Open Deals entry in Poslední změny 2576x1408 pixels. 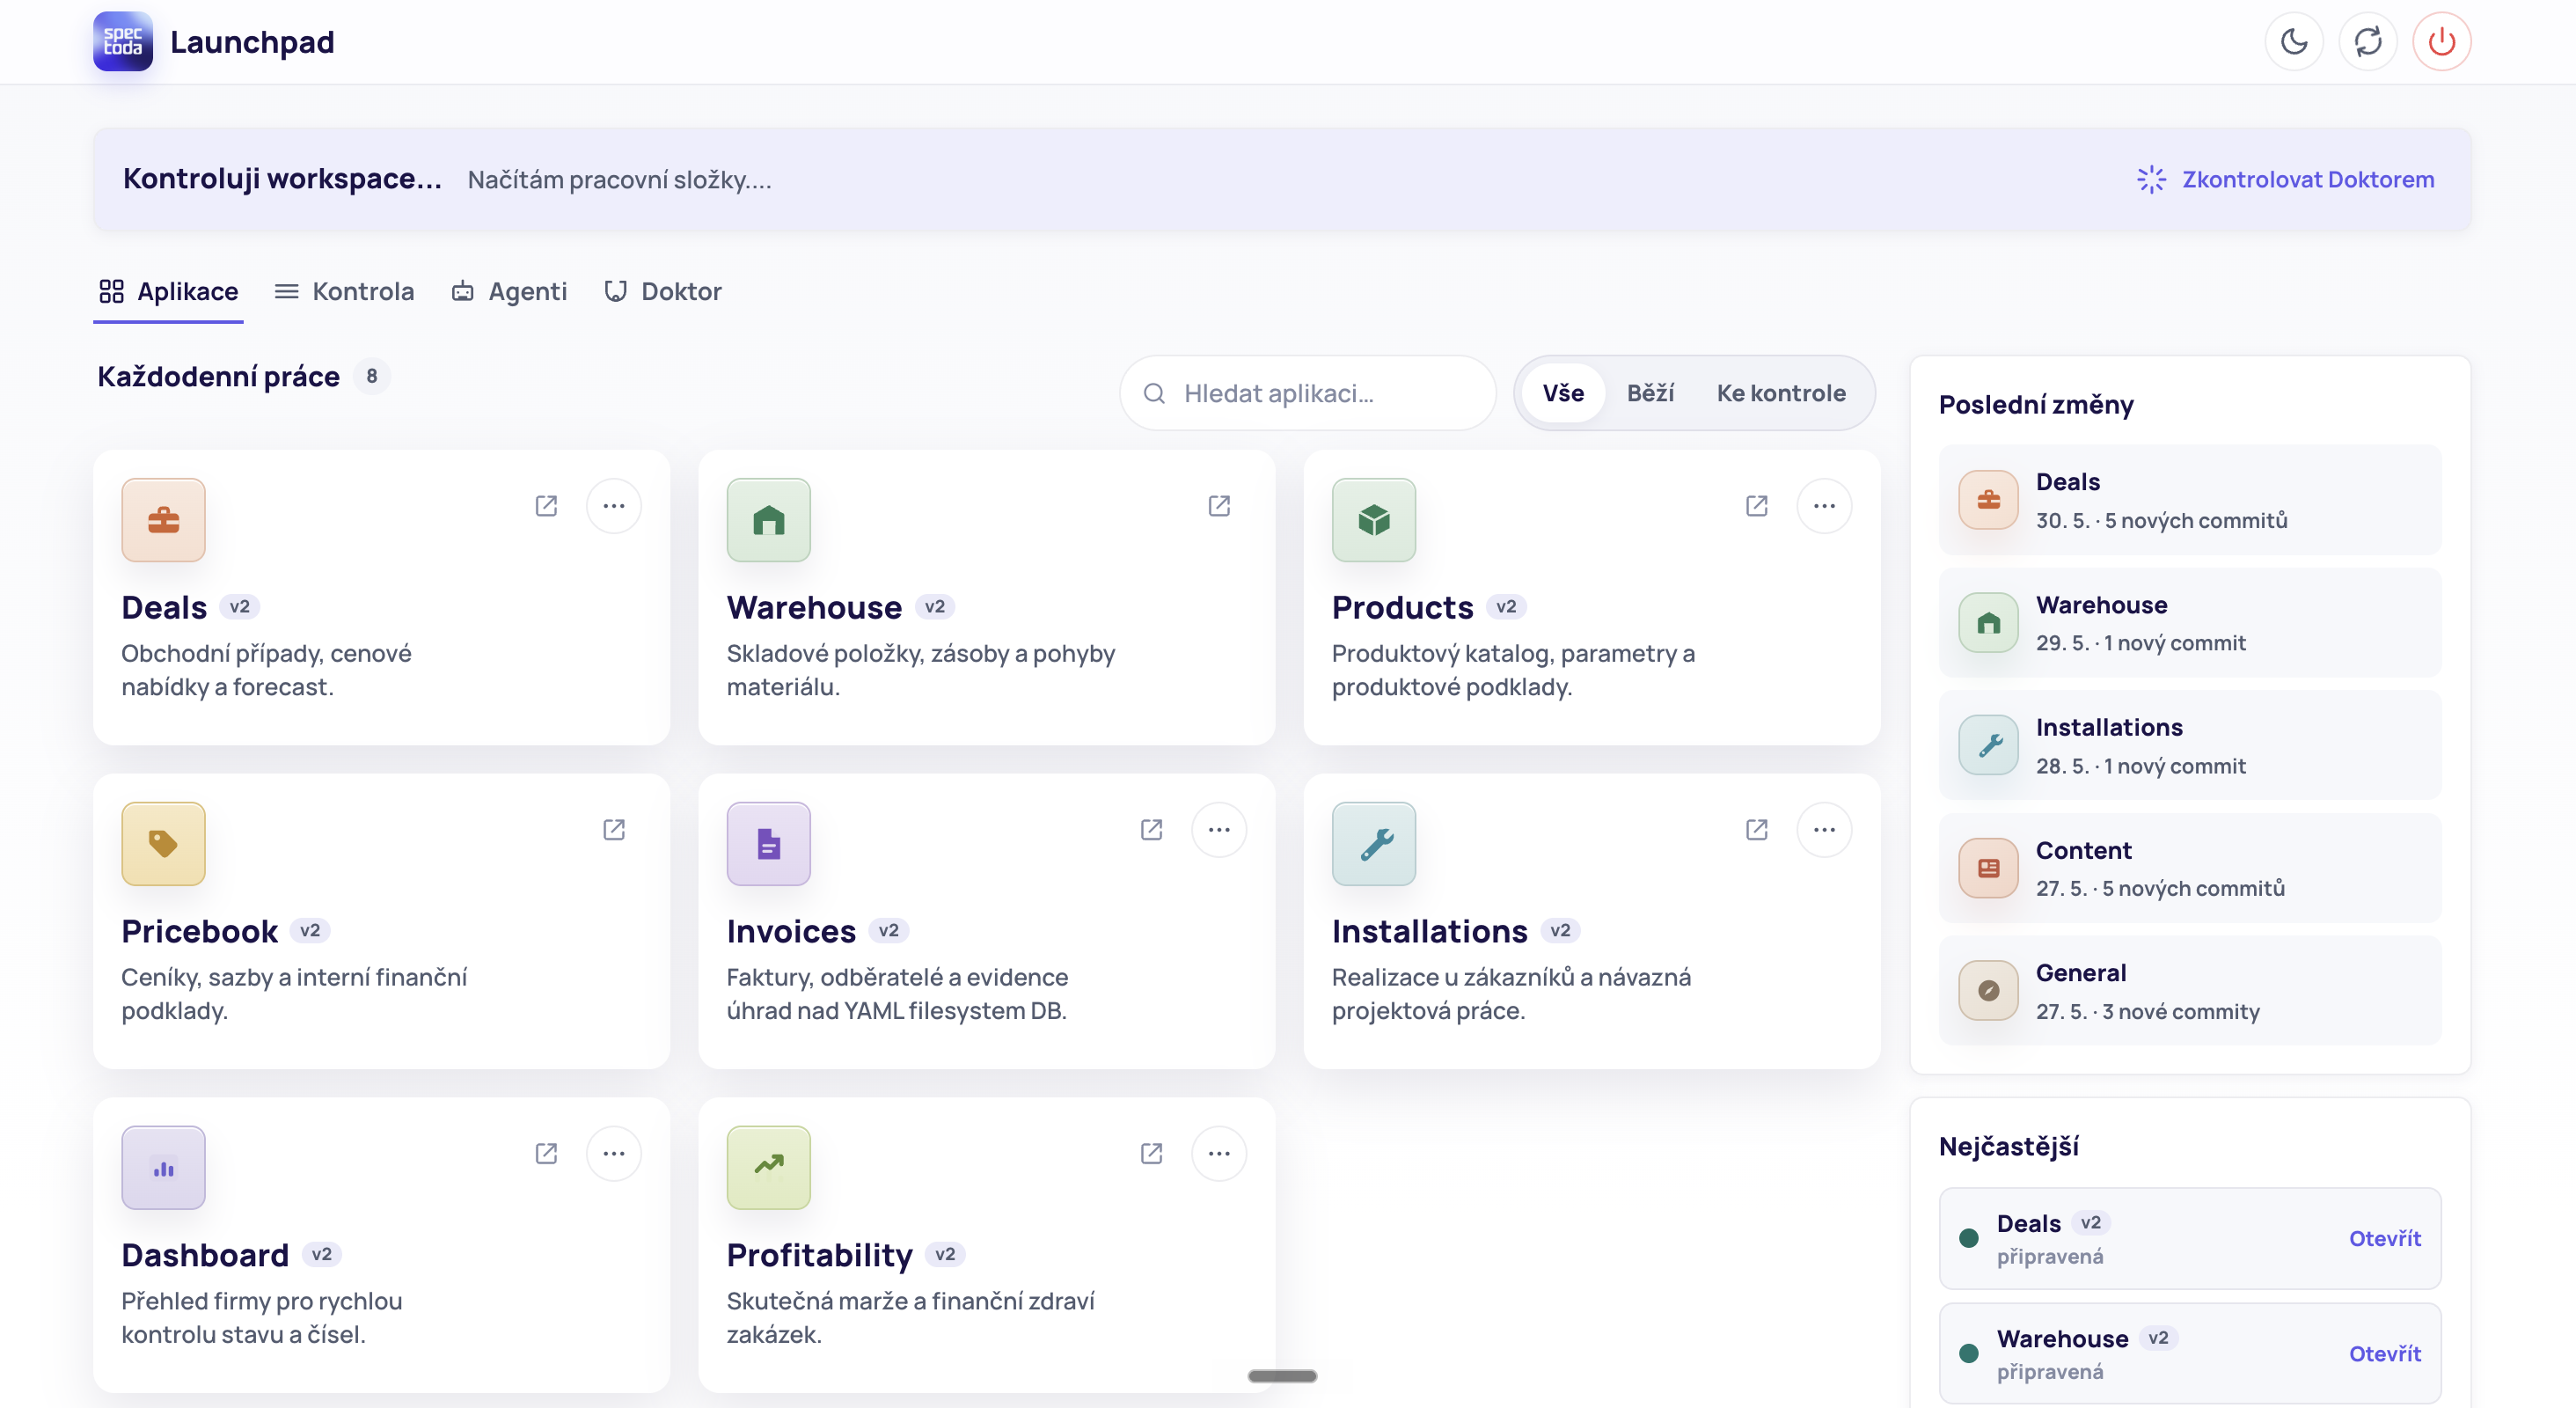[2190, 500]
